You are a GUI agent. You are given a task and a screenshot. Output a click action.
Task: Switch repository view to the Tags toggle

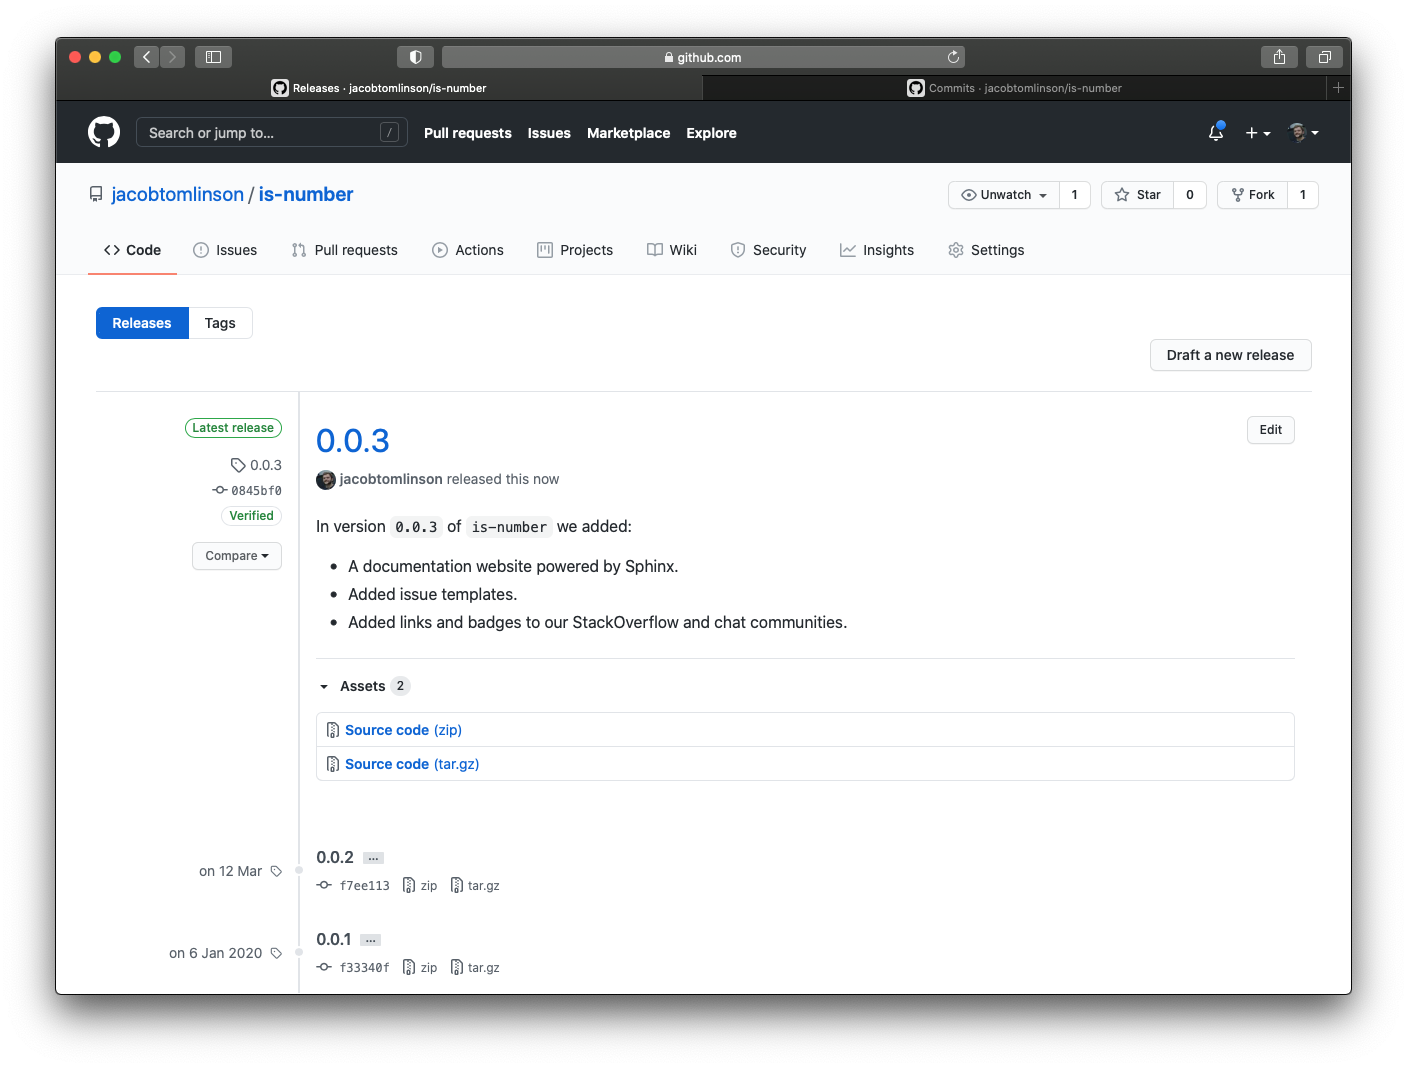tap(220, 322)
